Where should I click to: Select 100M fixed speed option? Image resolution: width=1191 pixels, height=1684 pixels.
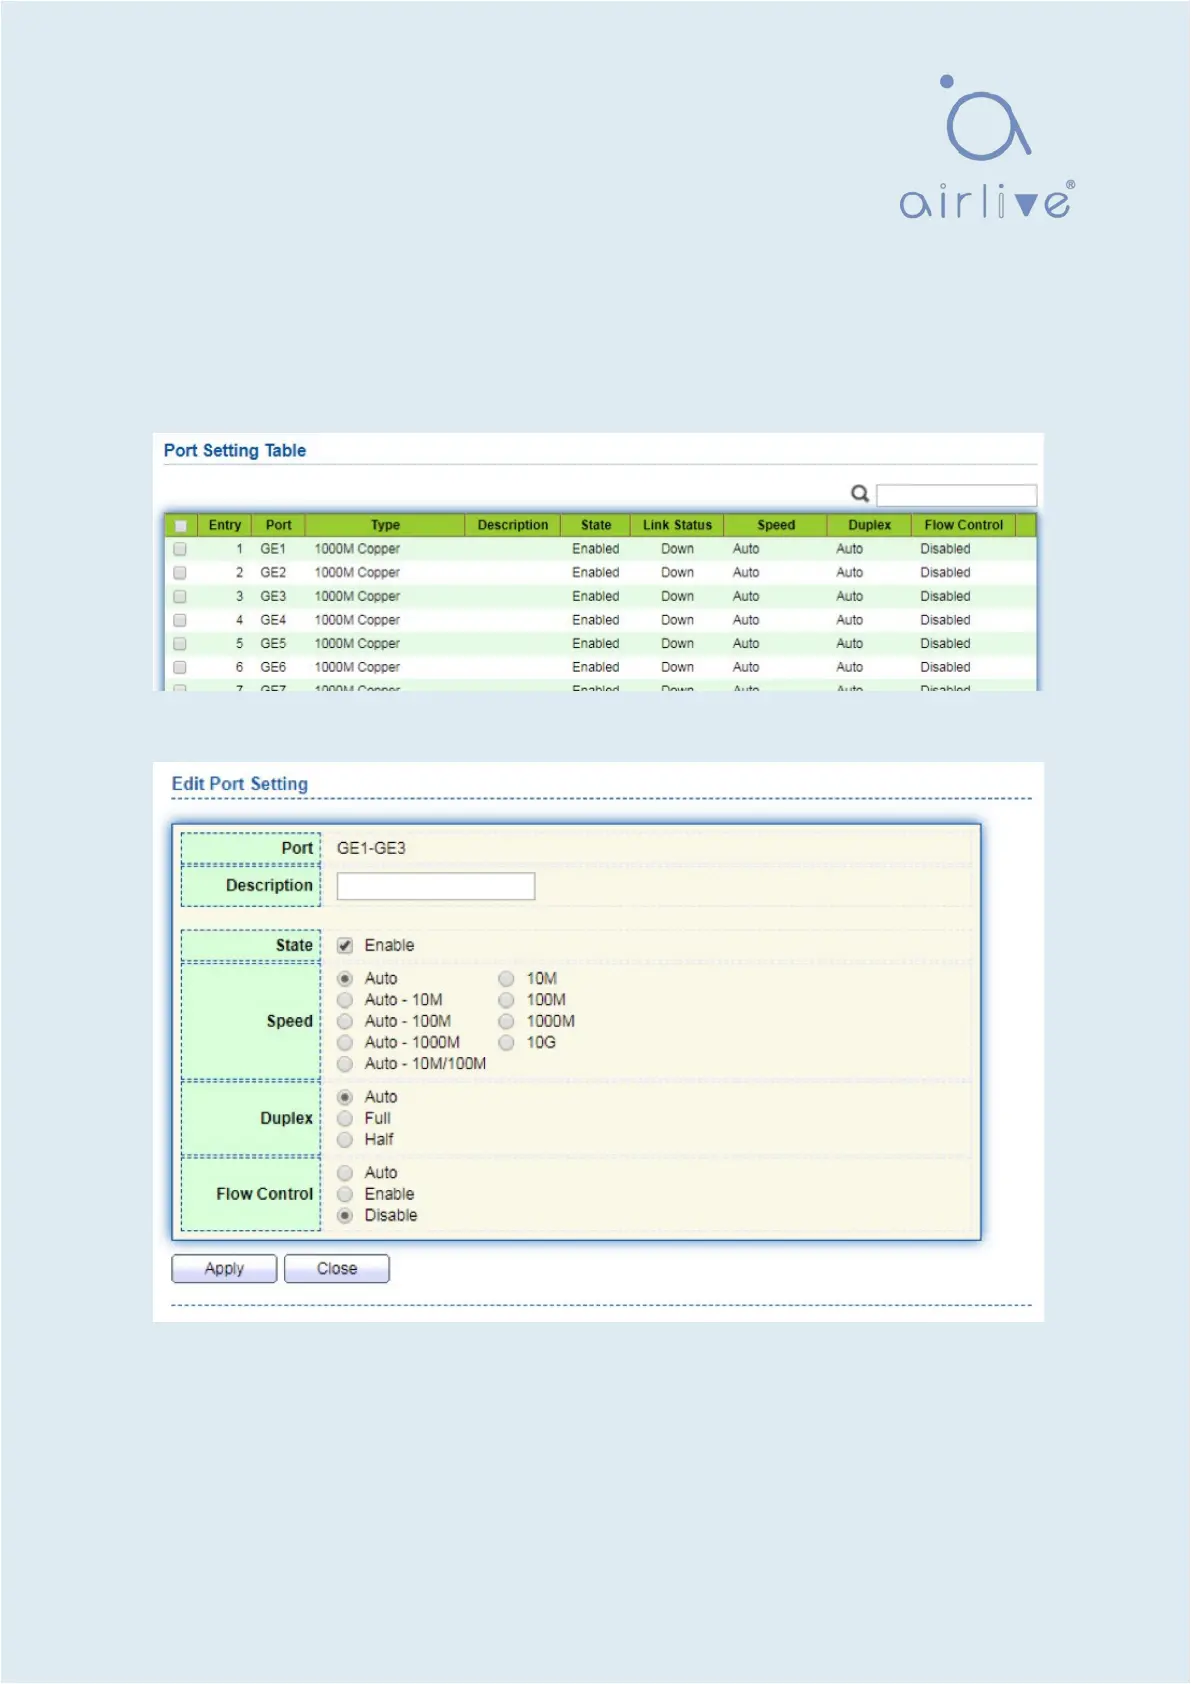coord(507,1000)
